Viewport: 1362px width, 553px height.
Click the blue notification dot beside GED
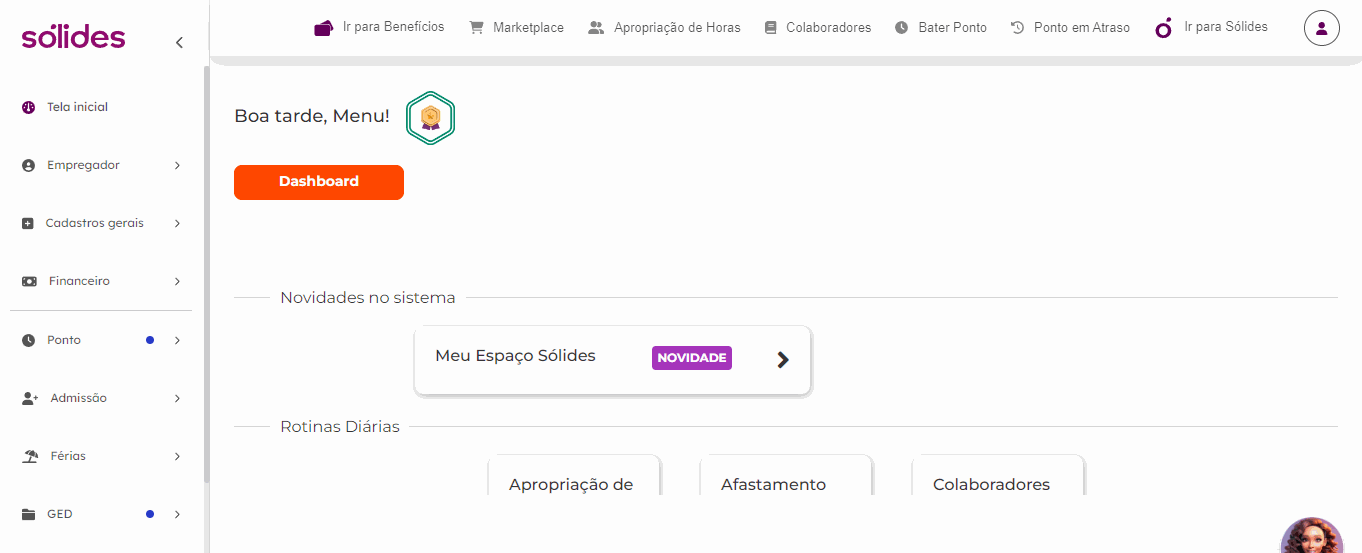click(x=150, y=514)
